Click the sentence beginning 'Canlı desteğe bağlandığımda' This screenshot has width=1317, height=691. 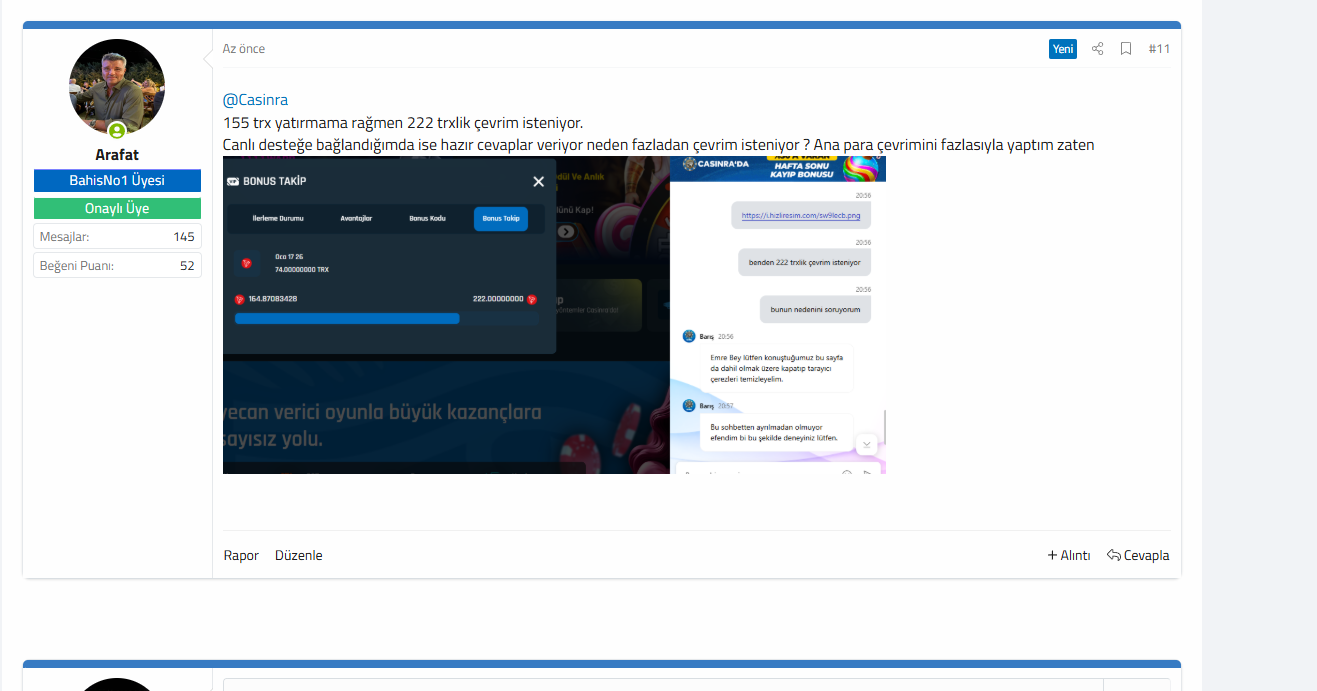[x=659, y=145]
